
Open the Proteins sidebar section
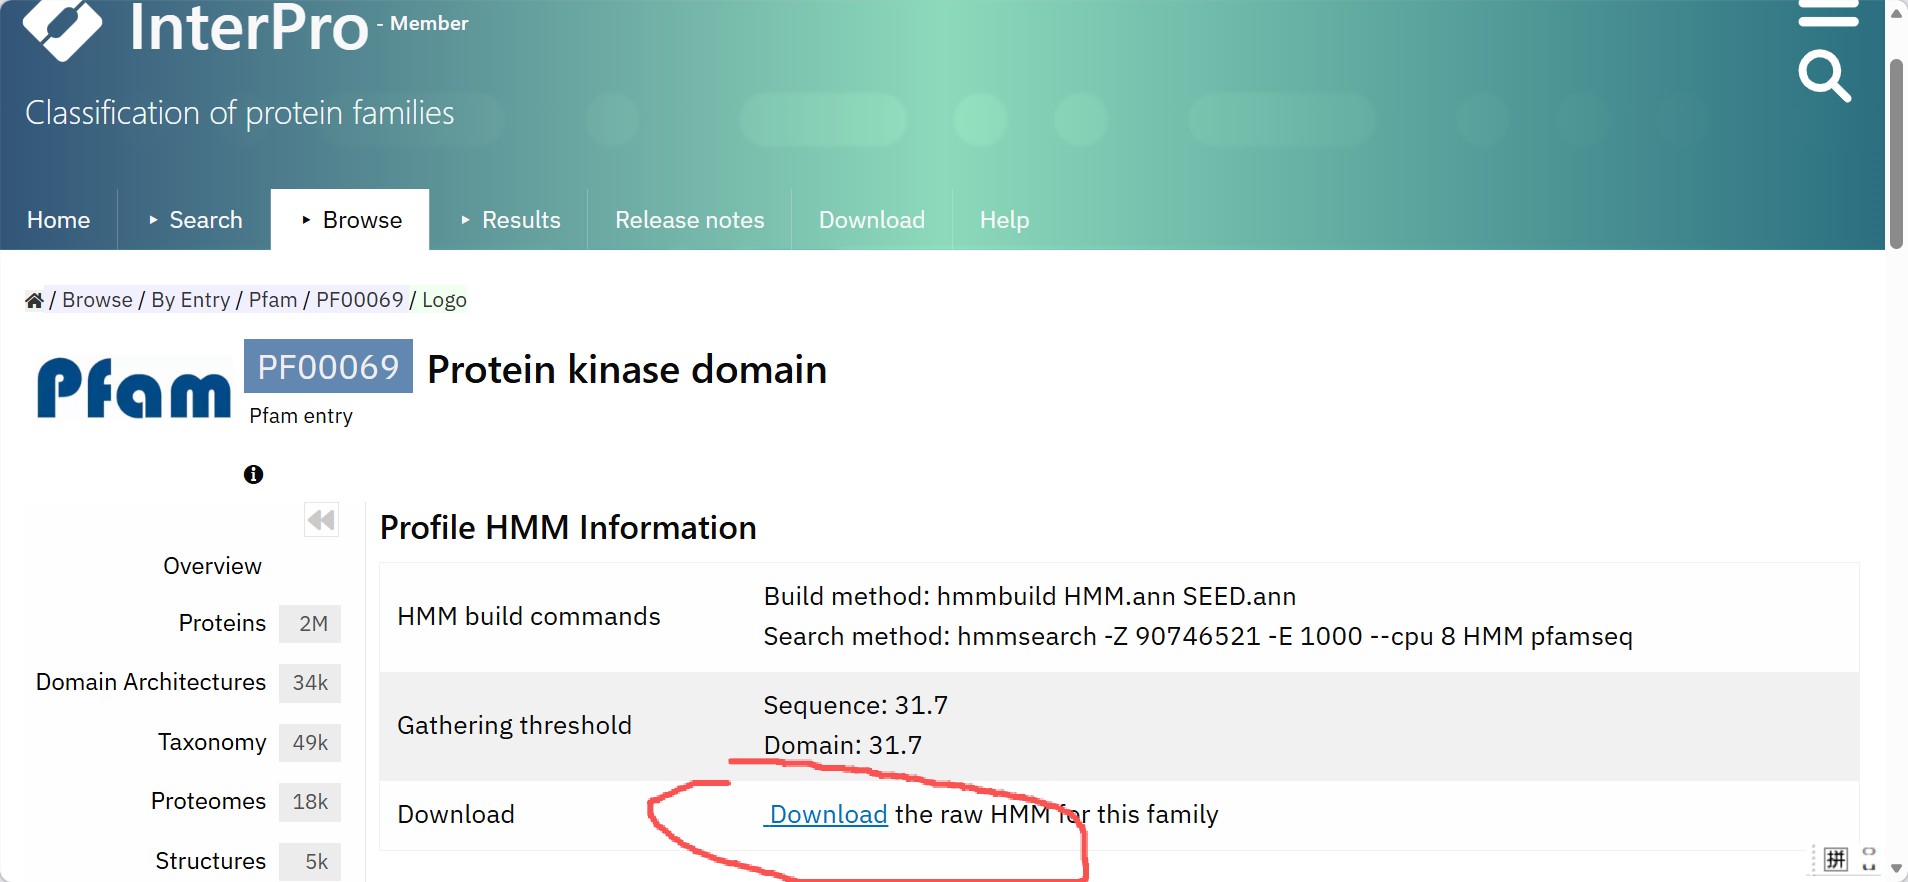222,623
